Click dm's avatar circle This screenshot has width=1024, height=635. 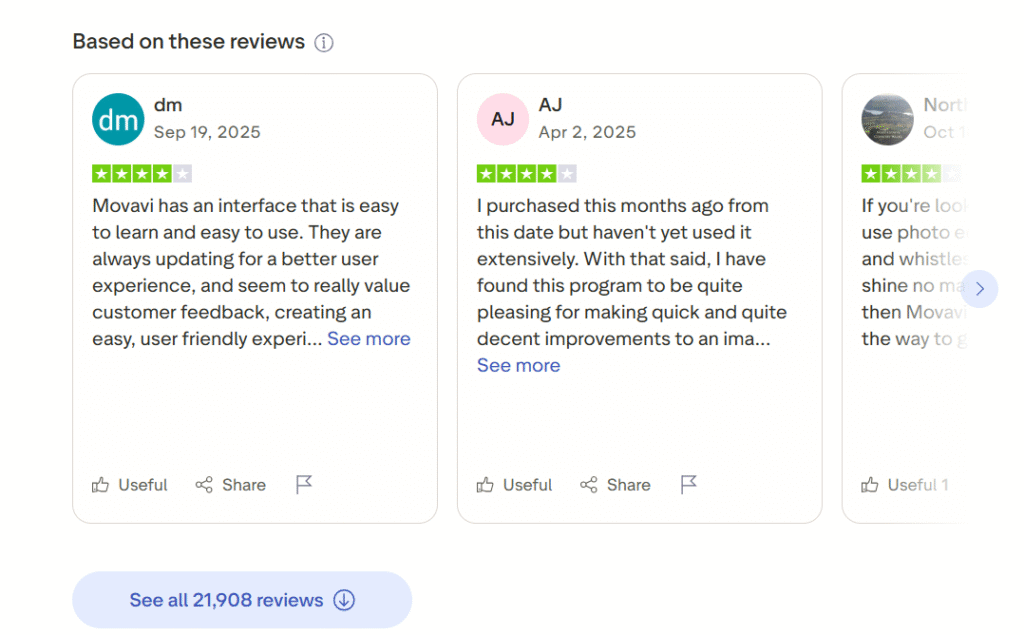(x=117, y=118)
